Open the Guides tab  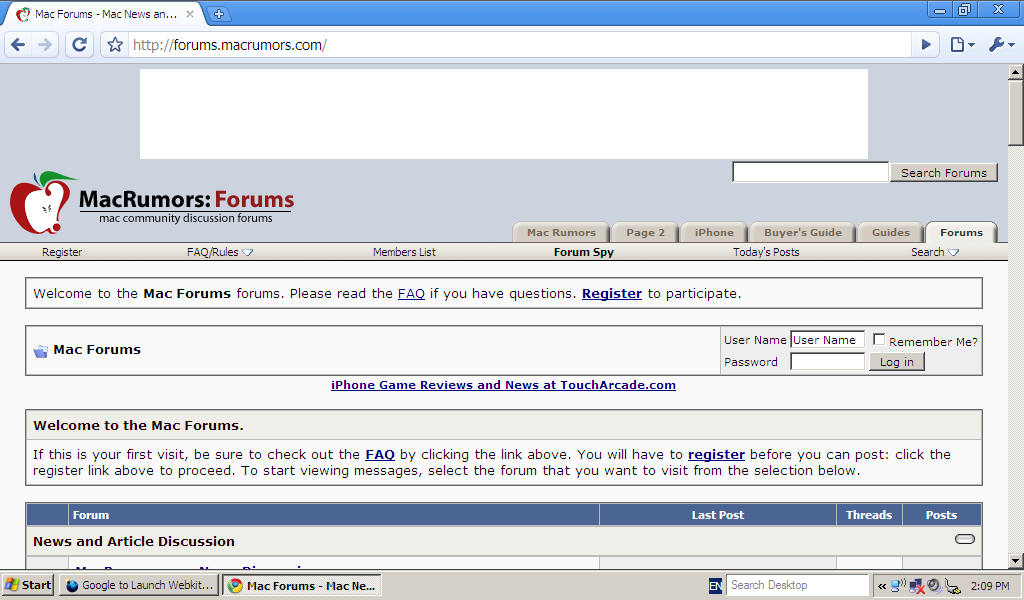(891, 232)
